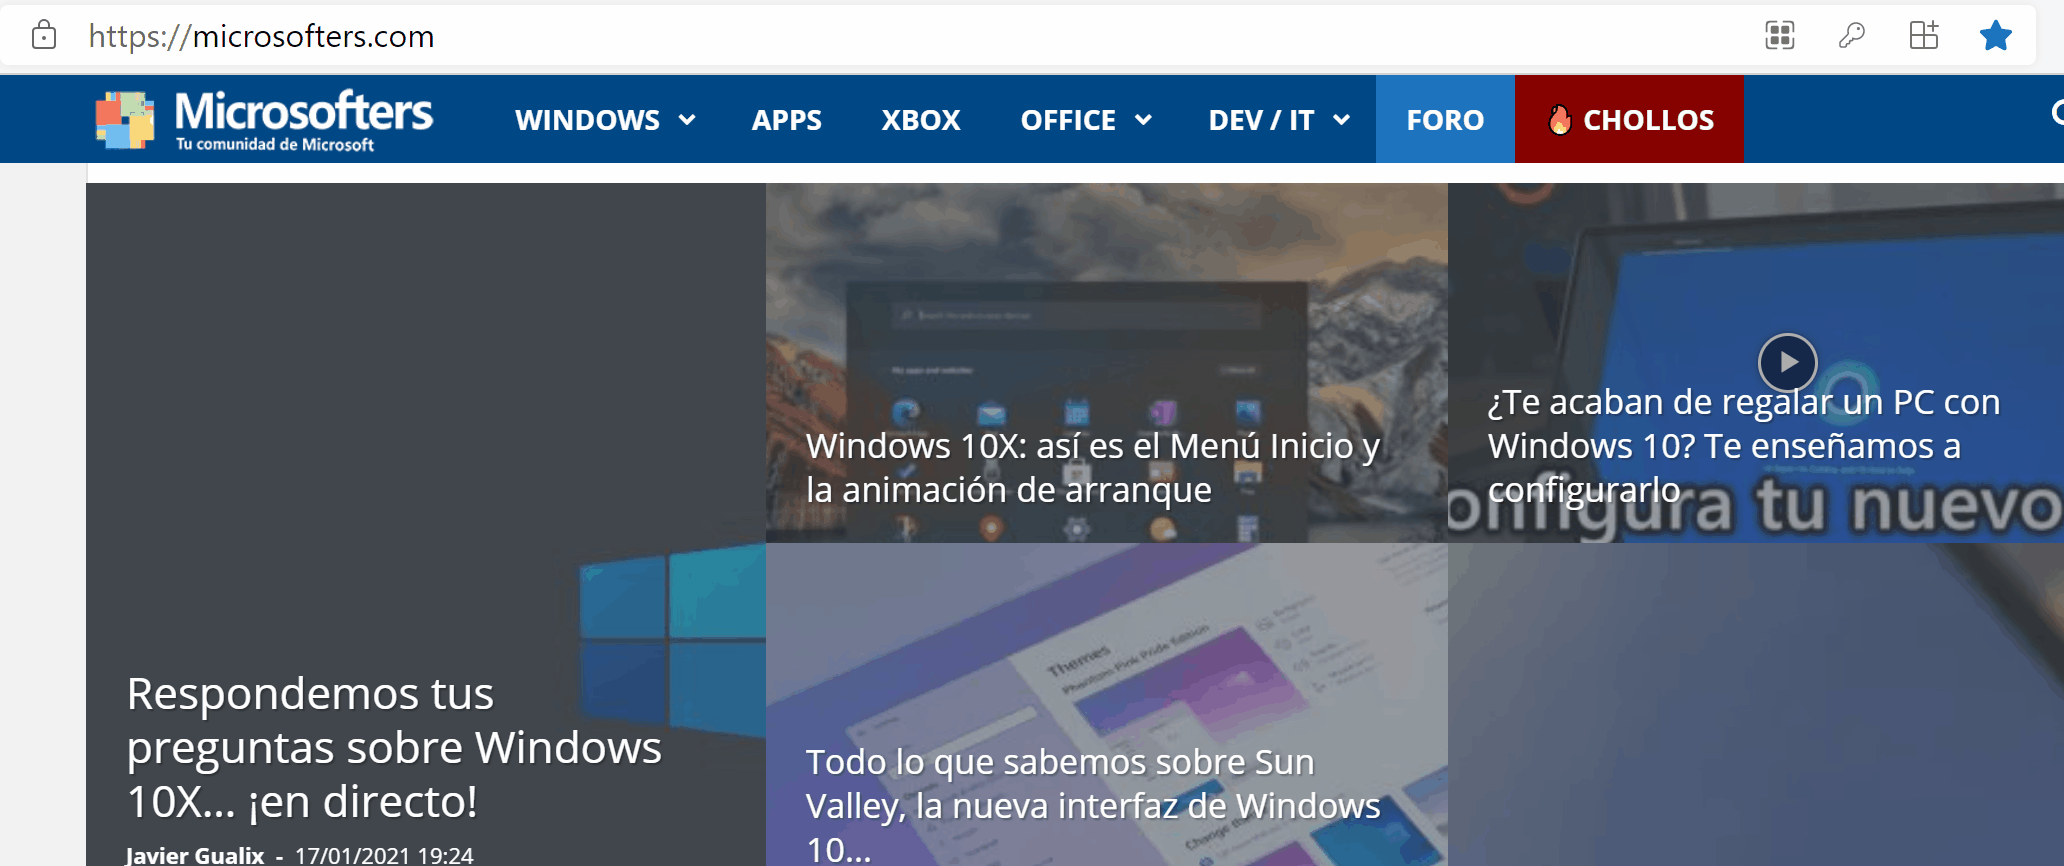Screen dimensions: 2064x866
Task: Open the Sun Valley interface article
Action: tap(1093, 805)
